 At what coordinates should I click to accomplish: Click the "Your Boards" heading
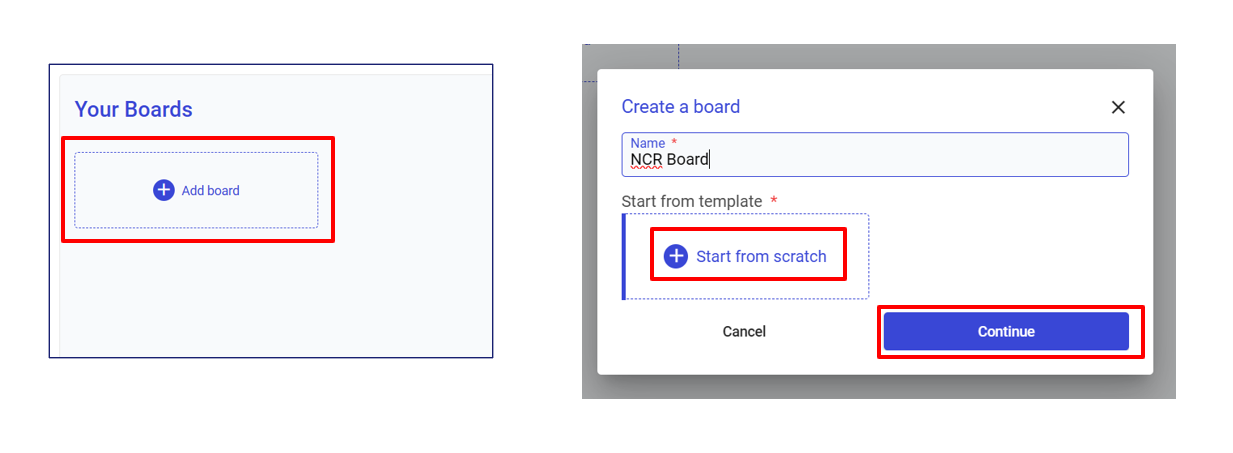[133, 109]
